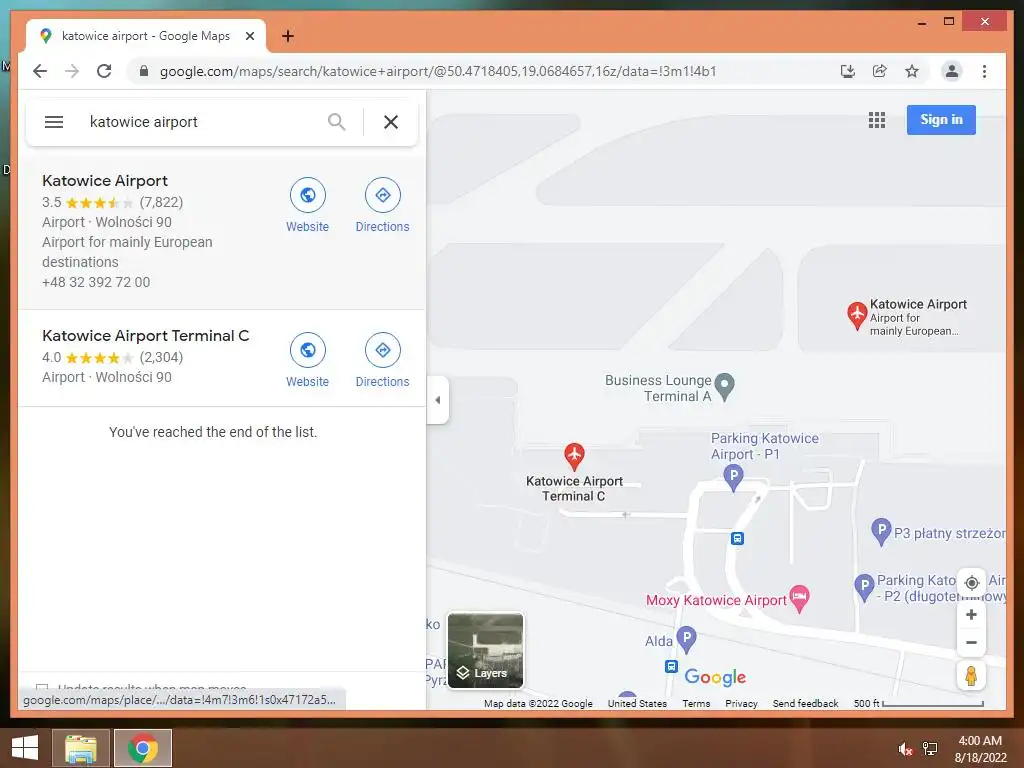Click the Street View pegman
The image size is (1024, 768).
[x=971, y=676]
